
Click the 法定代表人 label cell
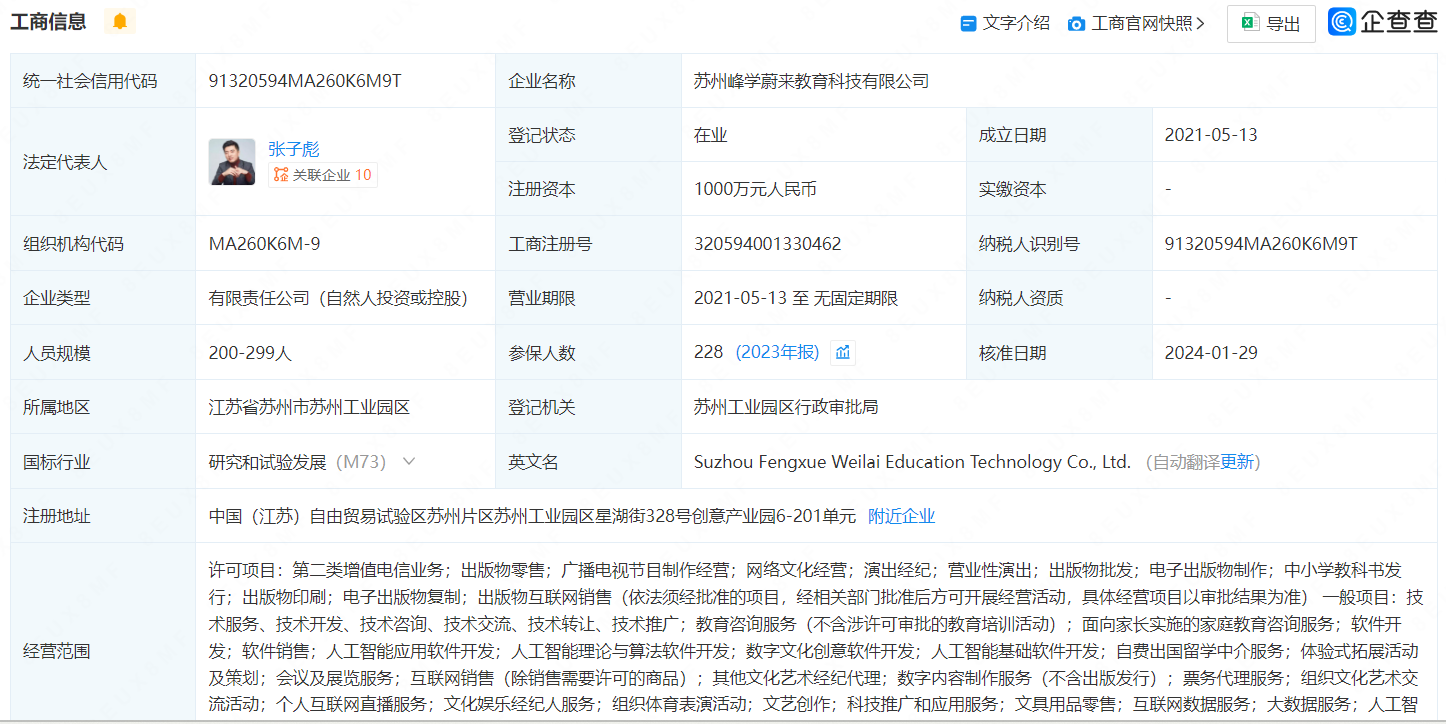tap(103, 162)
